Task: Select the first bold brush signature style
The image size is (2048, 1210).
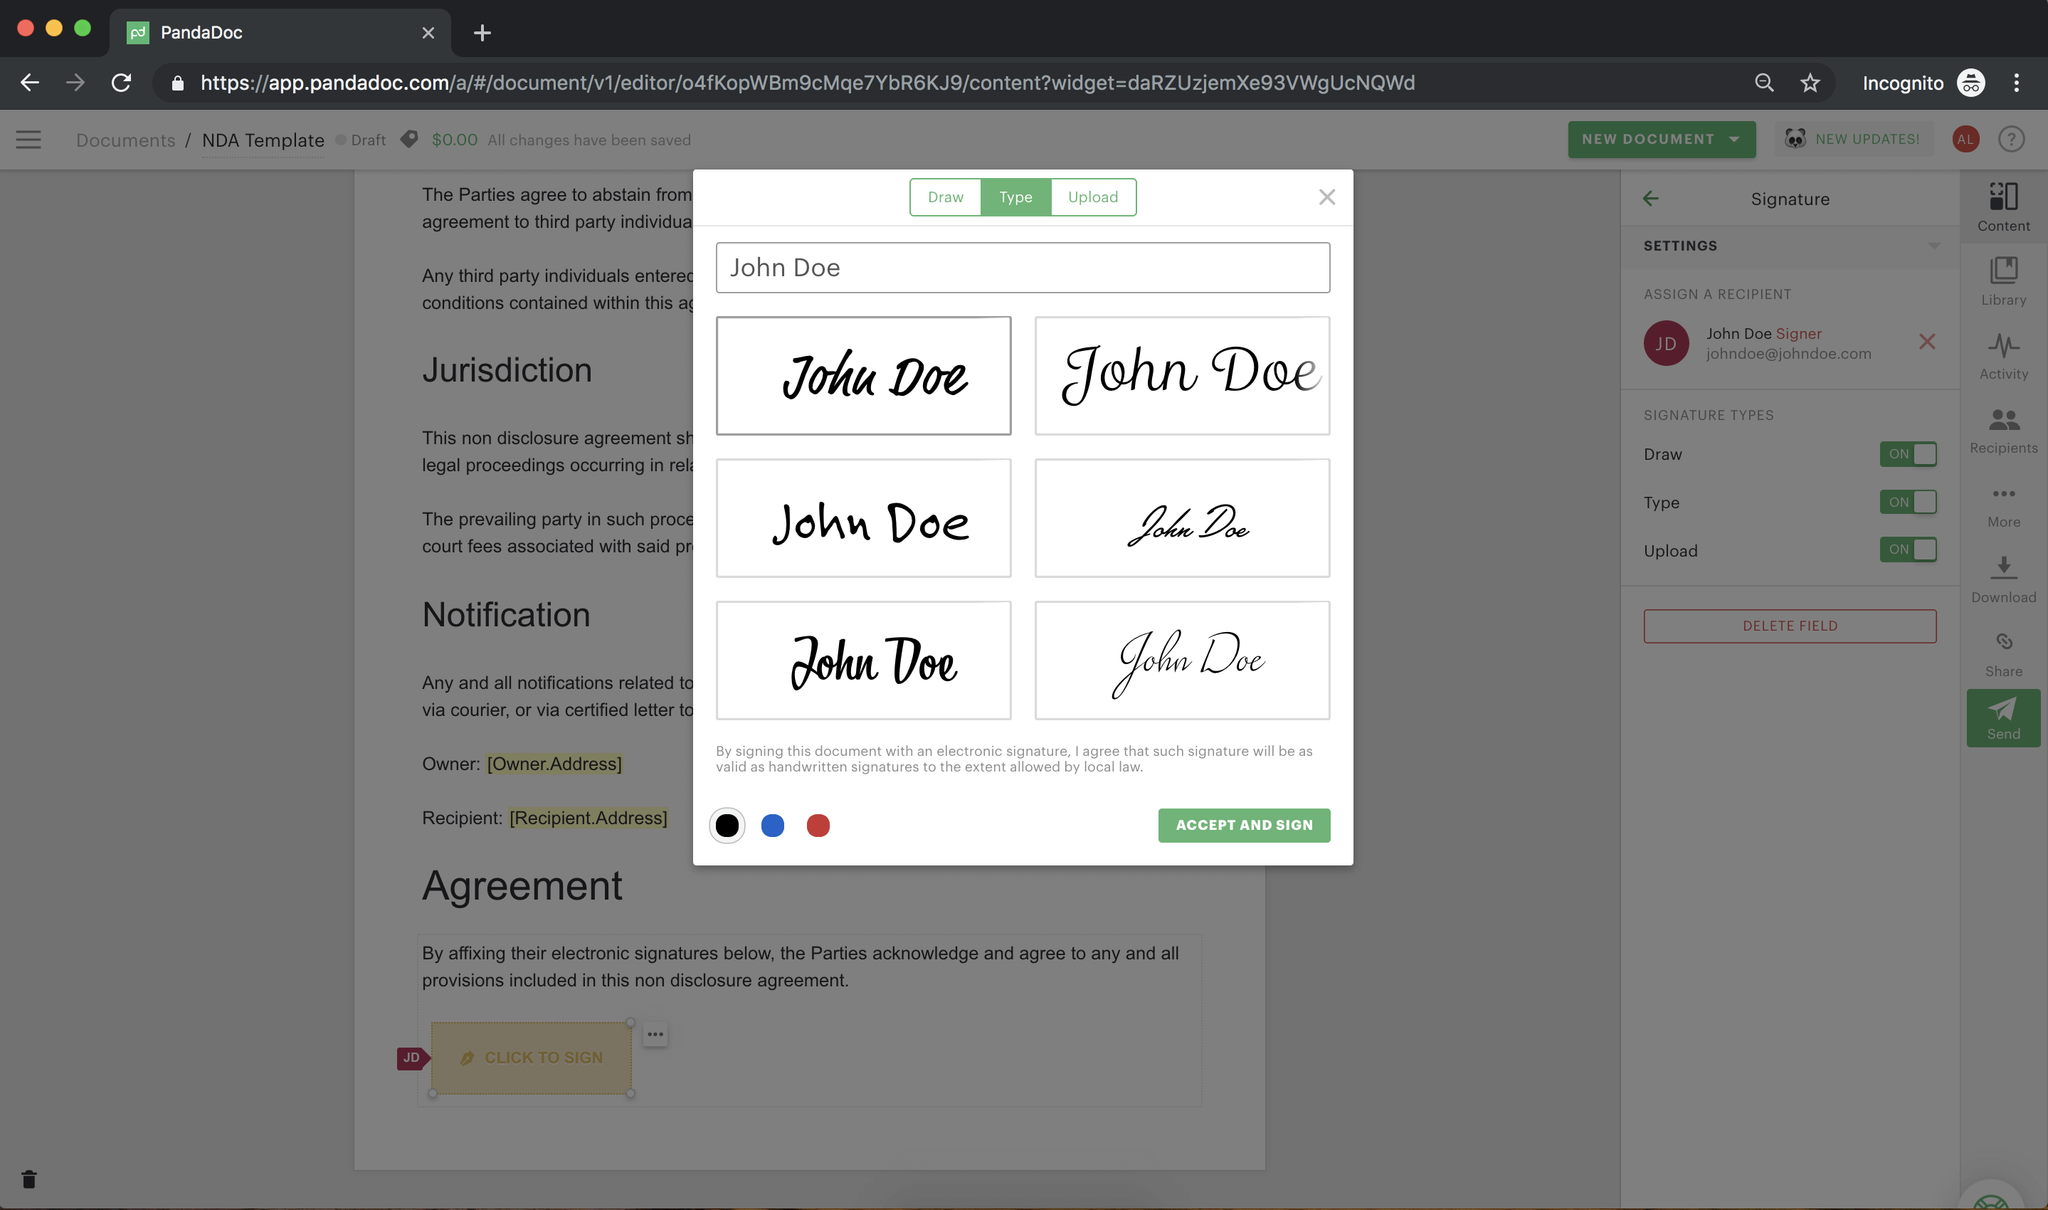Action: [864, 376]
